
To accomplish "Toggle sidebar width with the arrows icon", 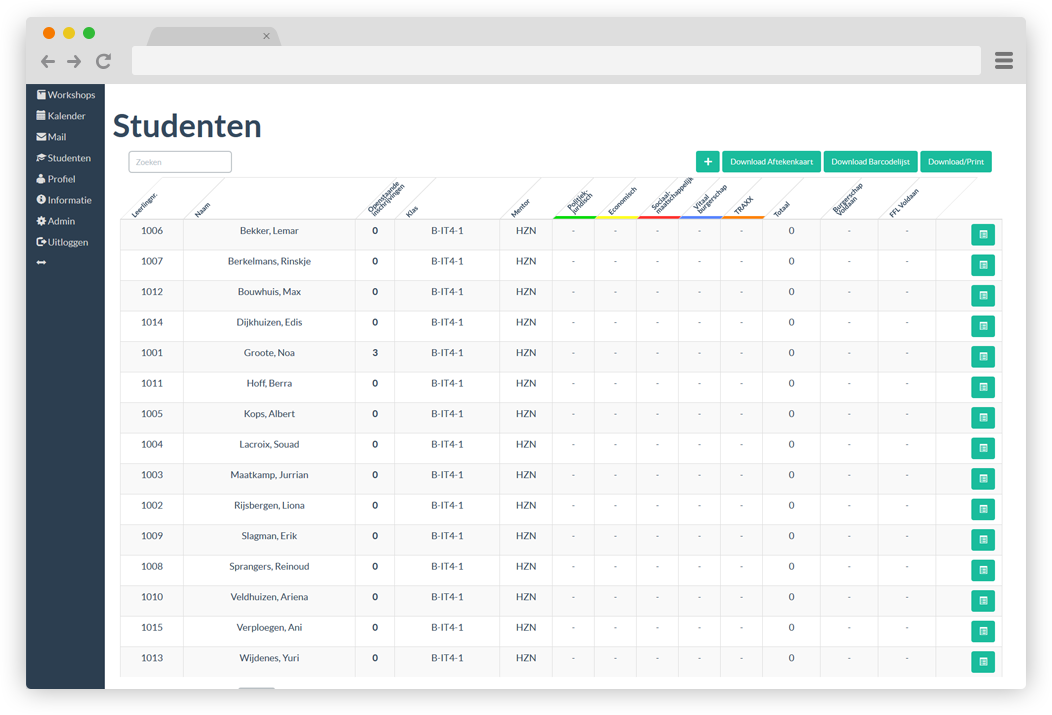I will click(x=42, y=263).
